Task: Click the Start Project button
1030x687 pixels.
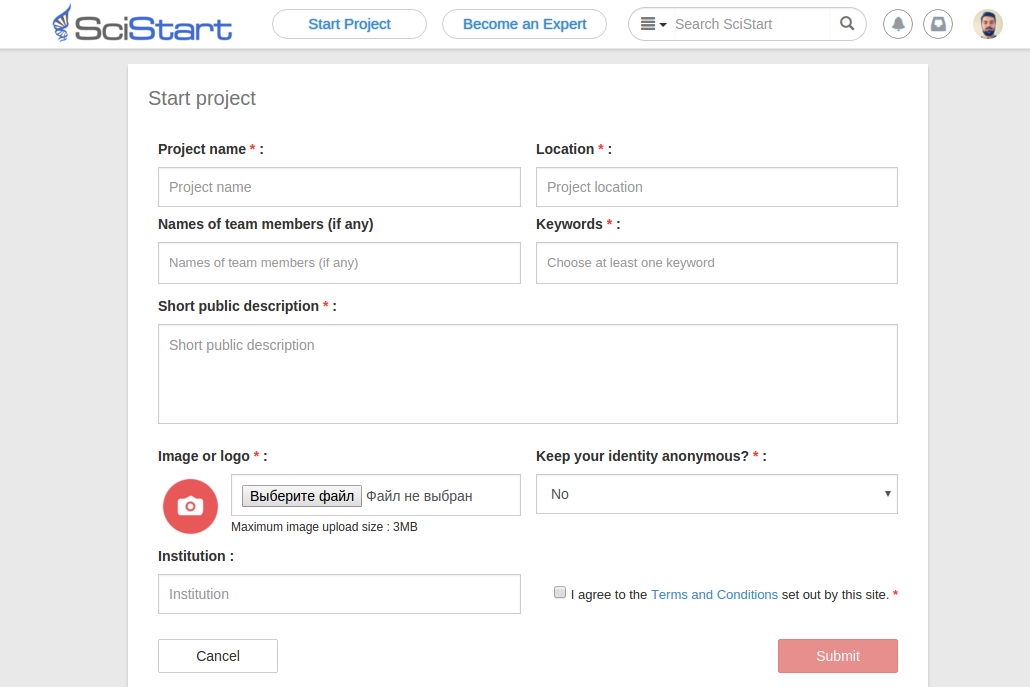Action: 349,24
